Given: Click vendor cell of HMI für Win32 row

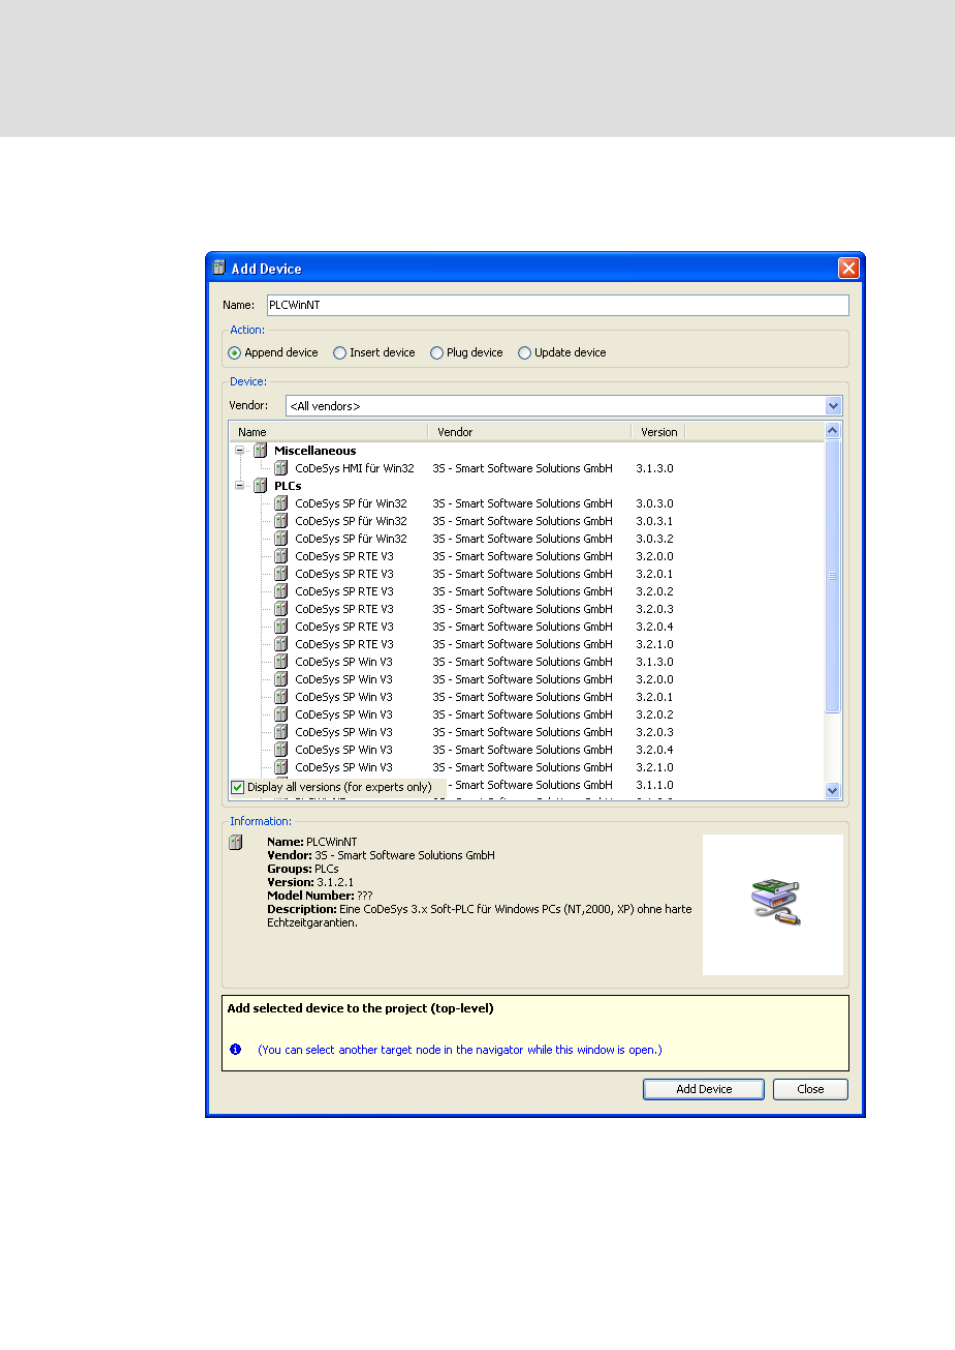Looking at the screenshot, I should [523, 468].
